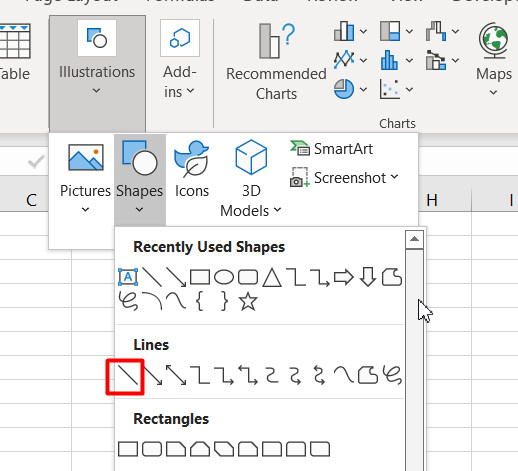Pick the Right Brace shape
Image resolution: width=518 pixels, height=471 pixels.
click(225, 302)
